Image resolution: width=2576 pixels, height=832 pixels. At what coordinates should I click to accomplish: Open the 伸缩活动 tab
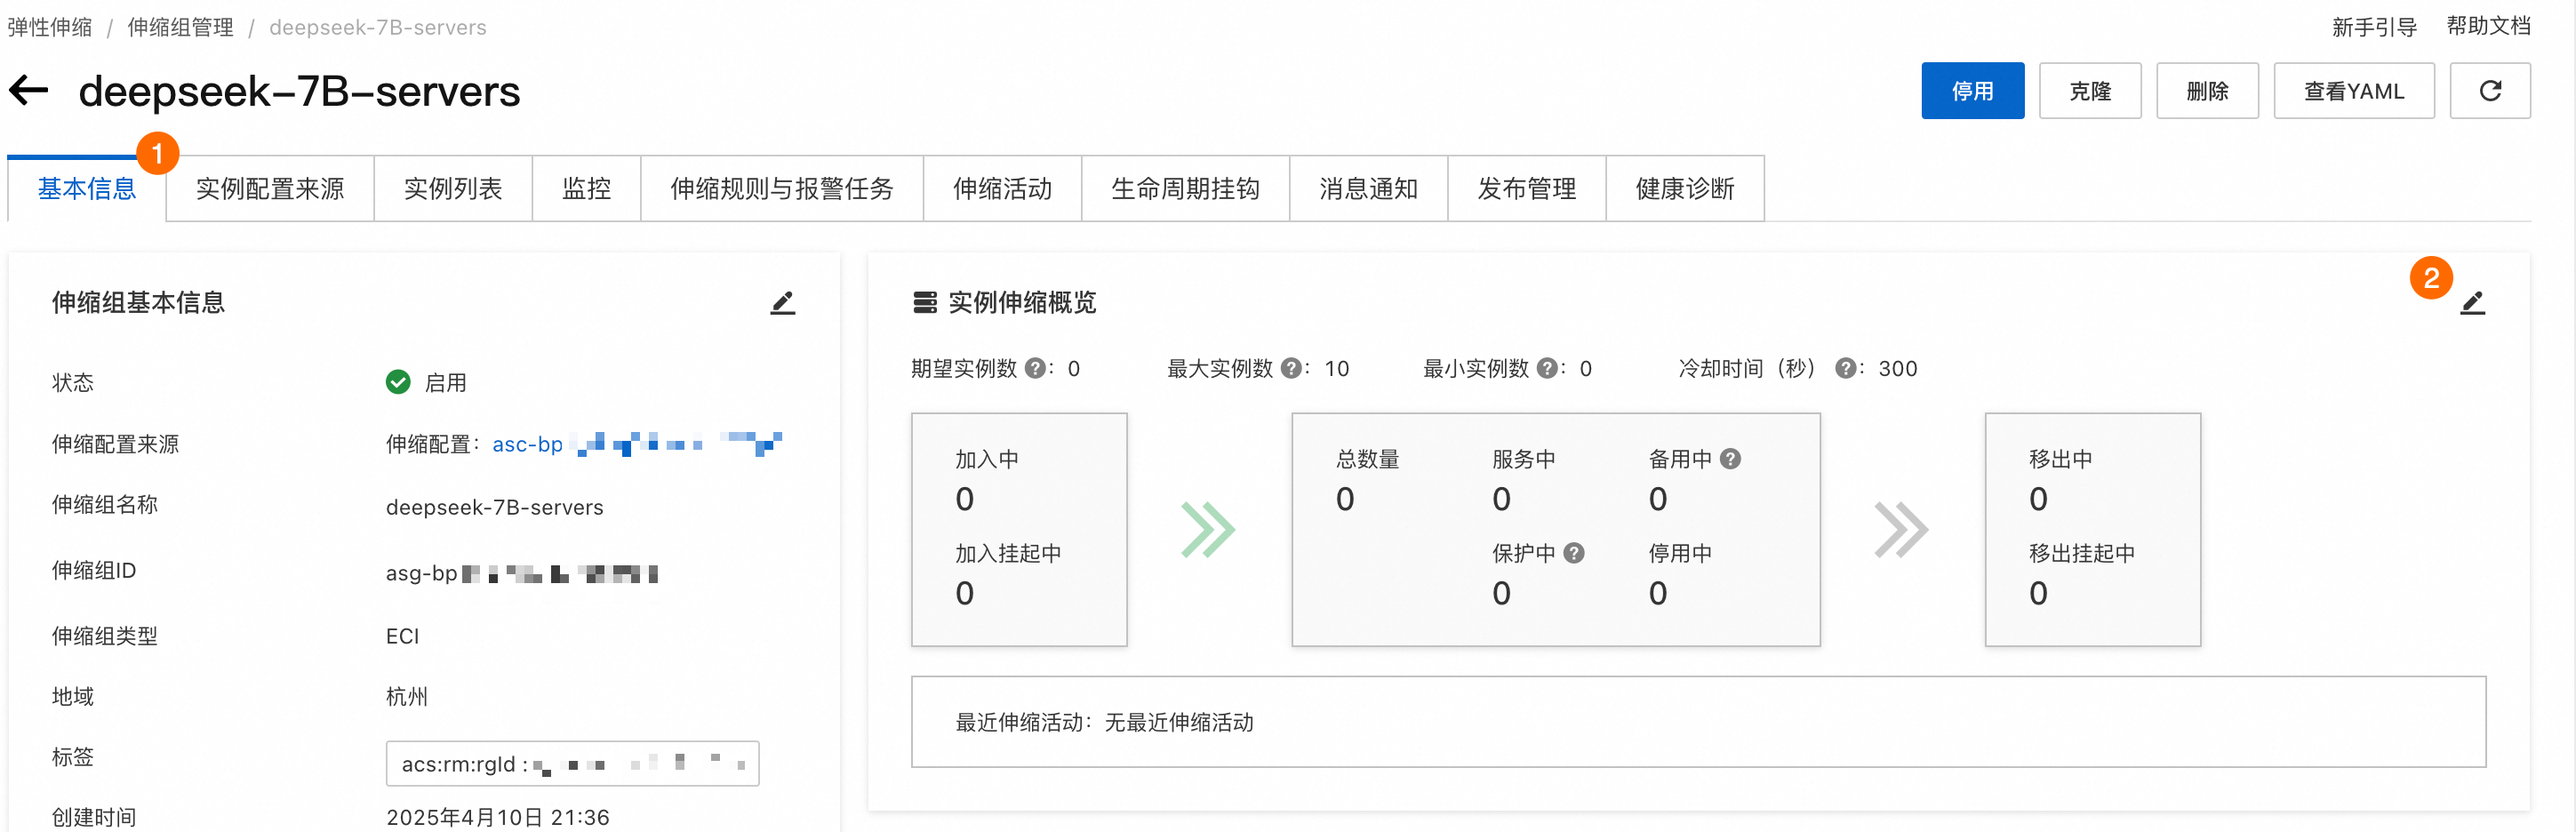tap(1002, 189)
